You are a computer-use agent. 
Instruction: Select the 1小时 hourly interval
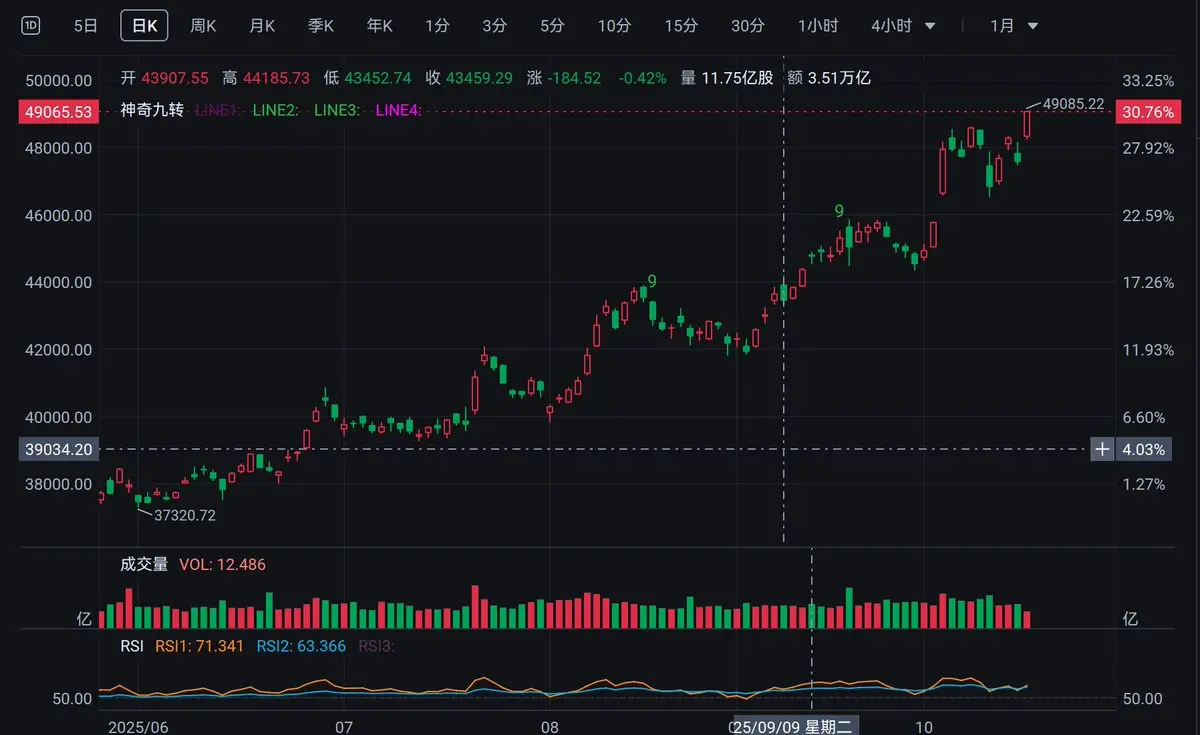(x=818, y=26)
